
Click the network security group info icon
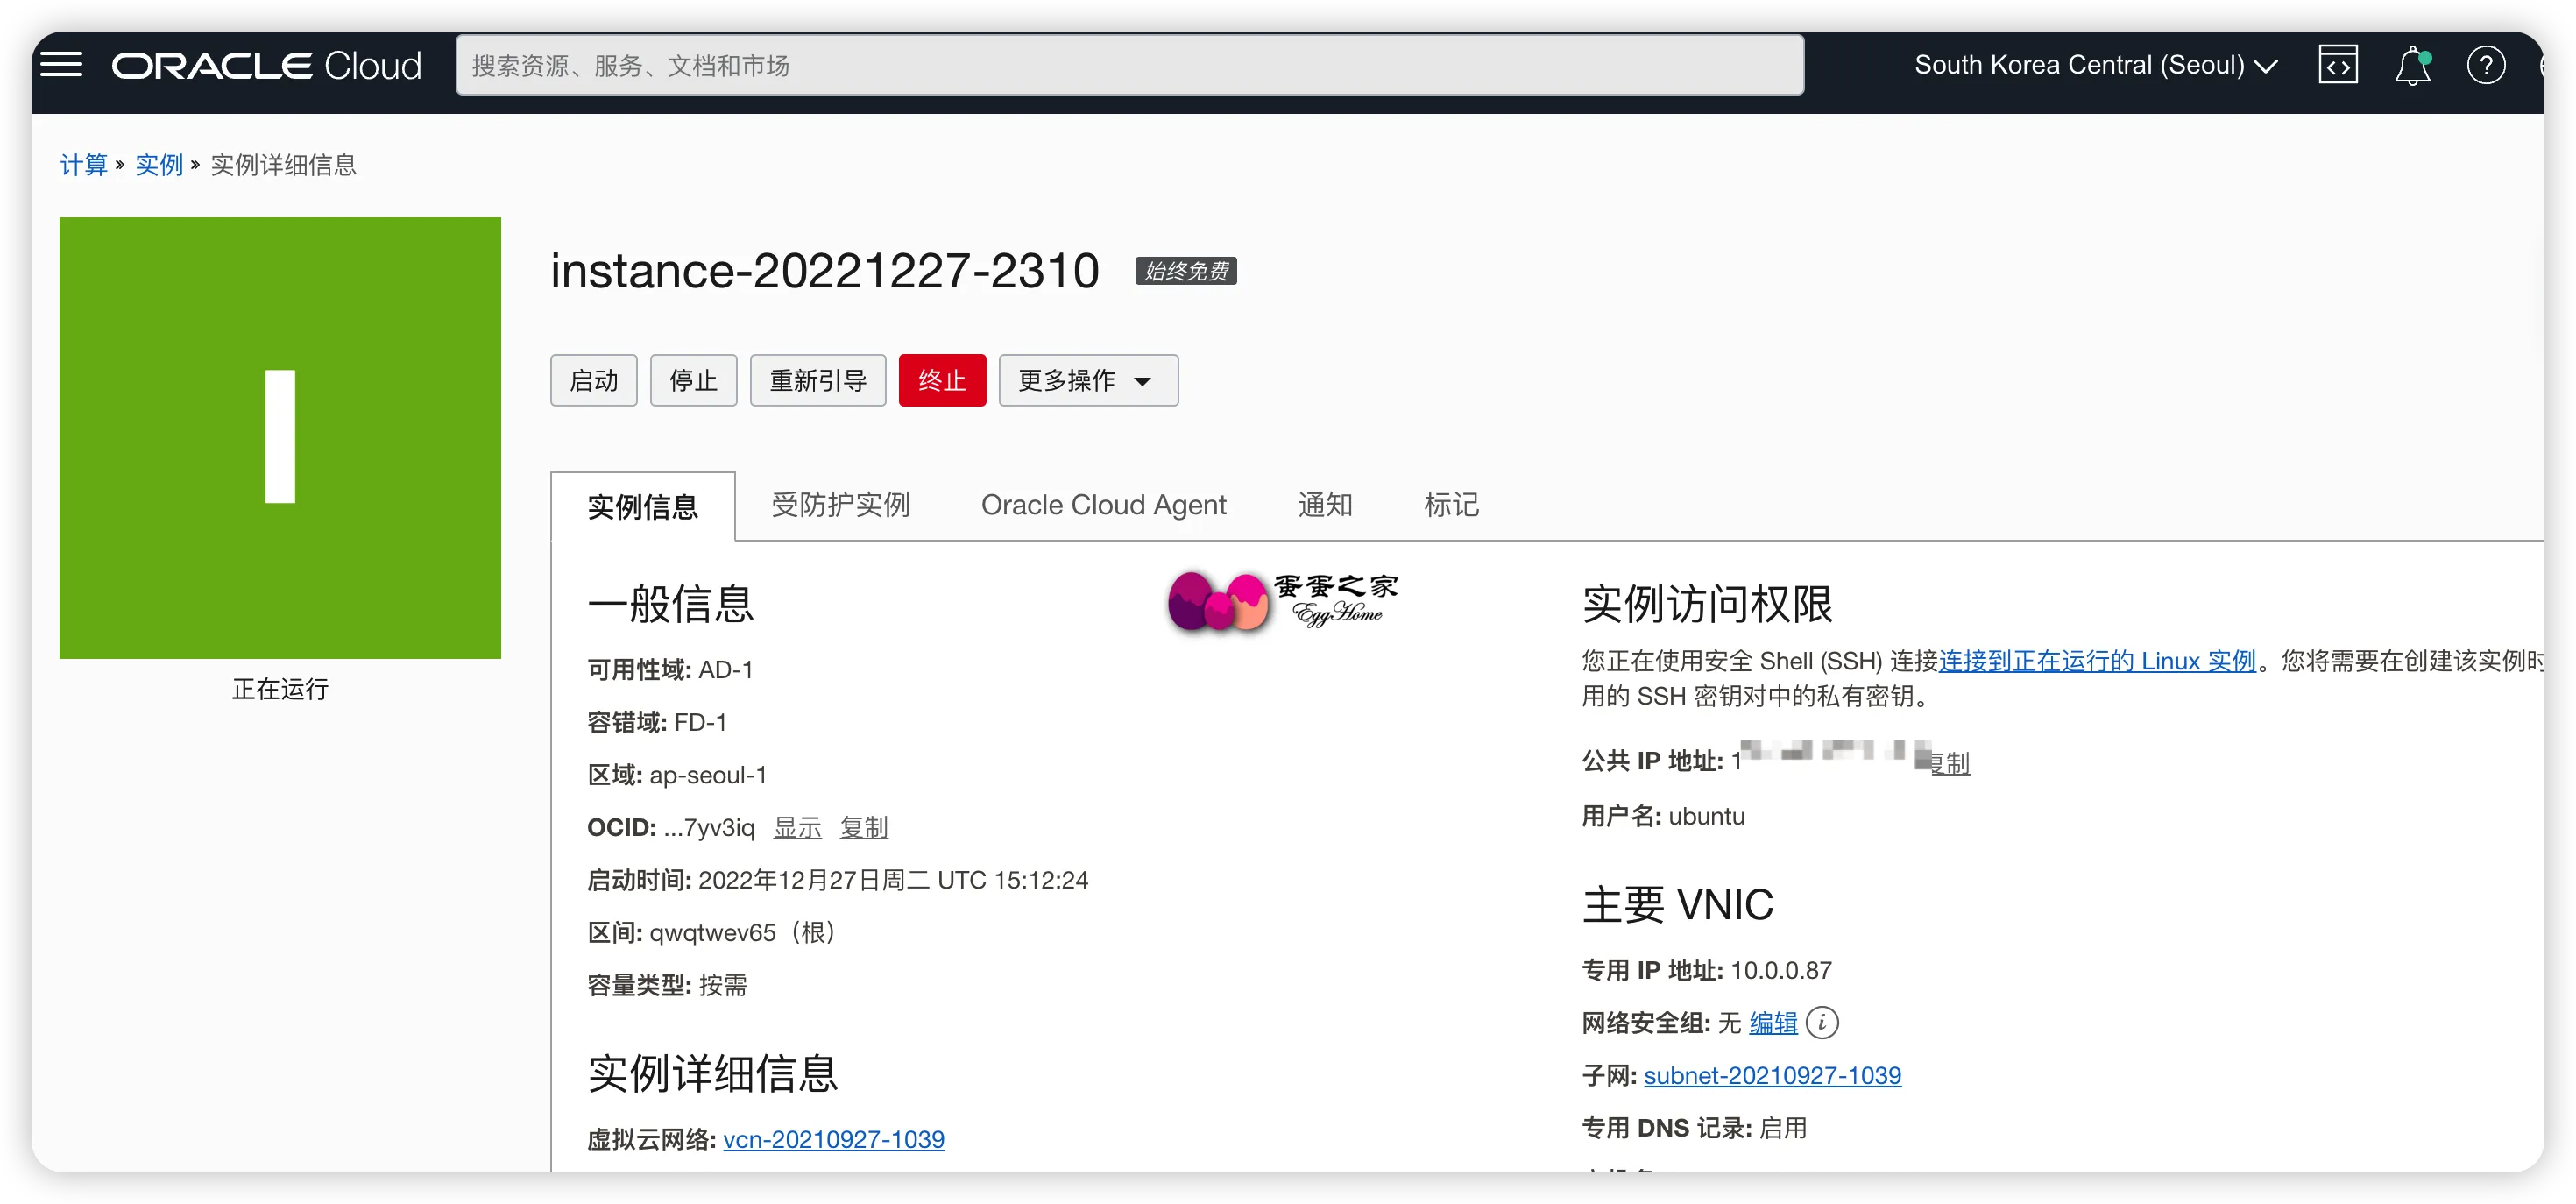1822,1022
